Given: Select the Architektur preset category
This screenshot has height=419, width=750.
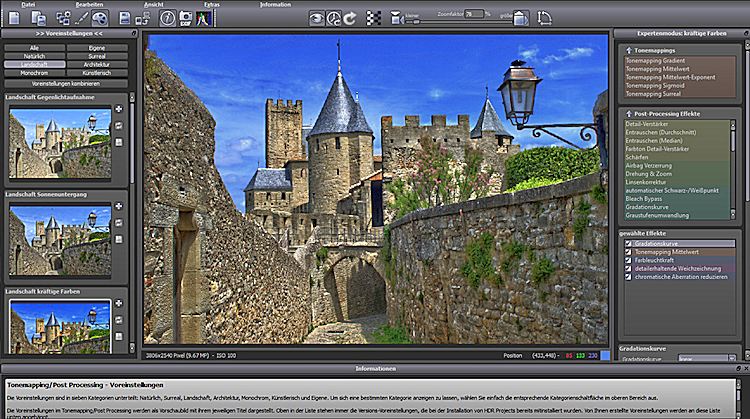Looking at the screenshot, I should coord(97,64).
